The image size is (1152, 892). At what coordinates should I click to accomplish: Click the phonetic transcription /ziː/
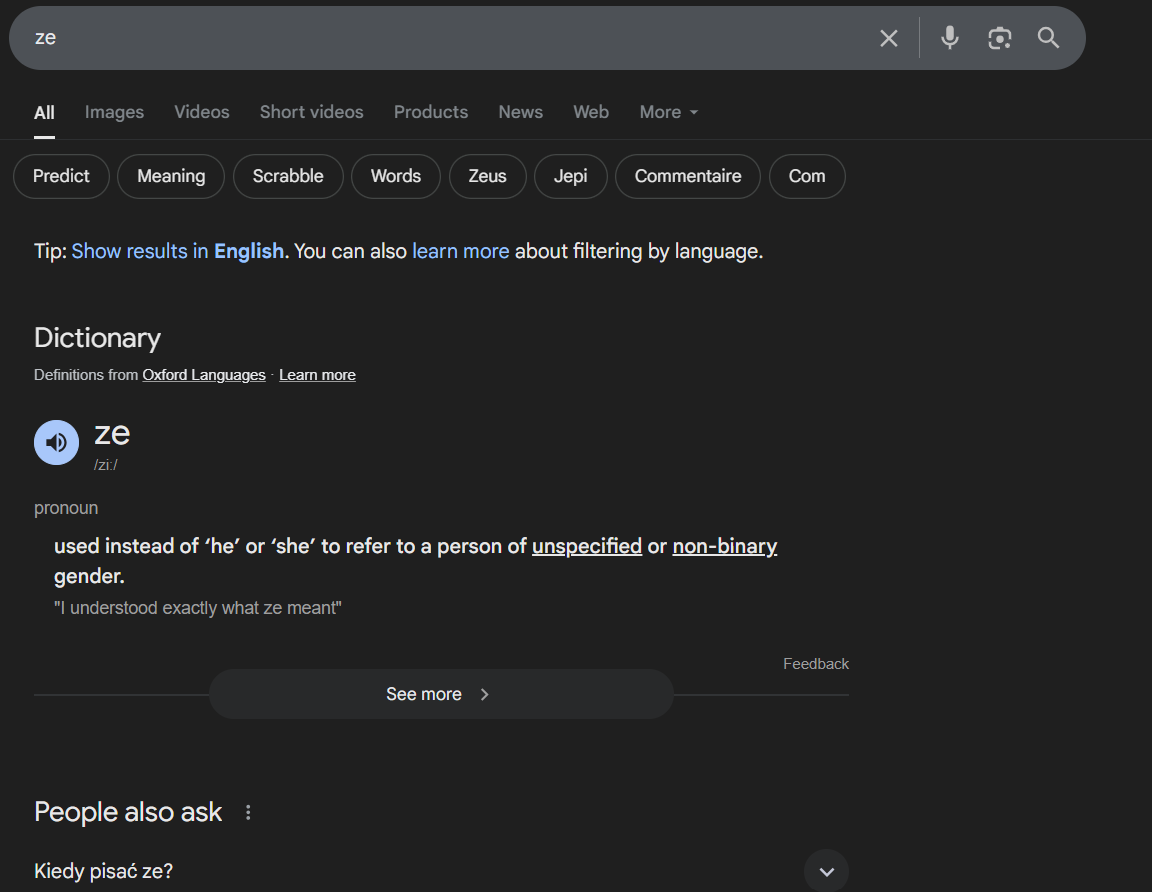pos(106,464)
